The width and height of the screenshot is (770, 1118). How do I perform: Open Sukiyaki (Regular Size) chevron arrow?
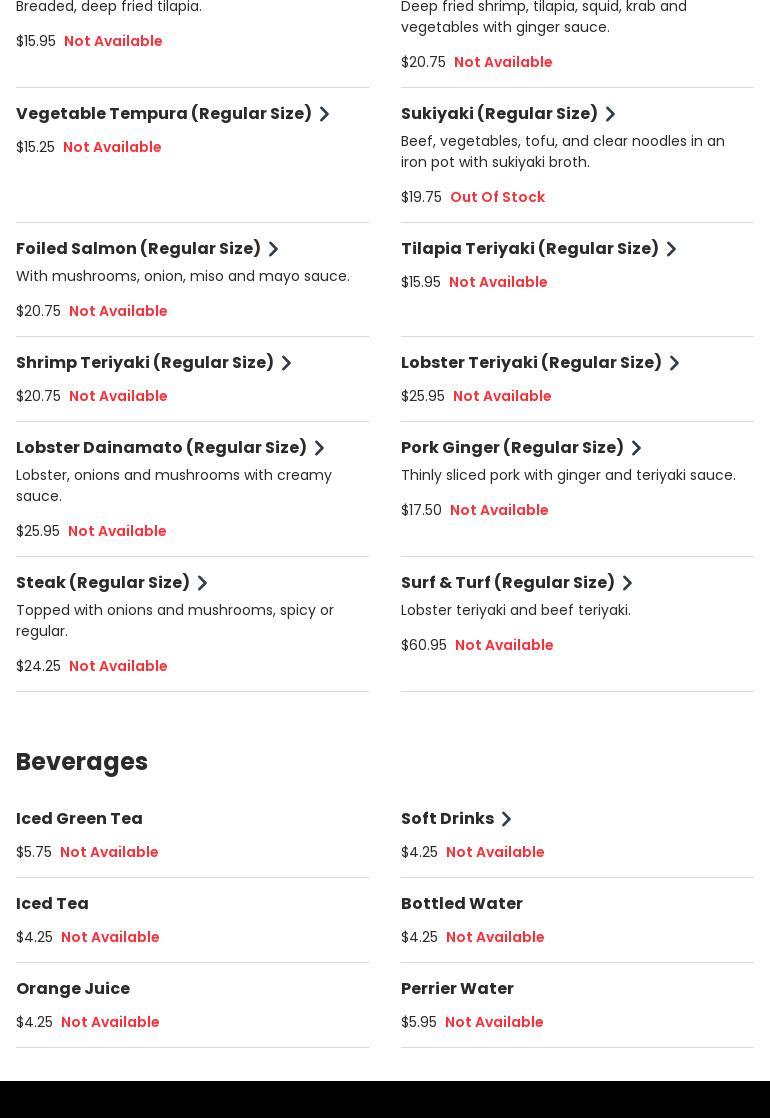[610, 114]
